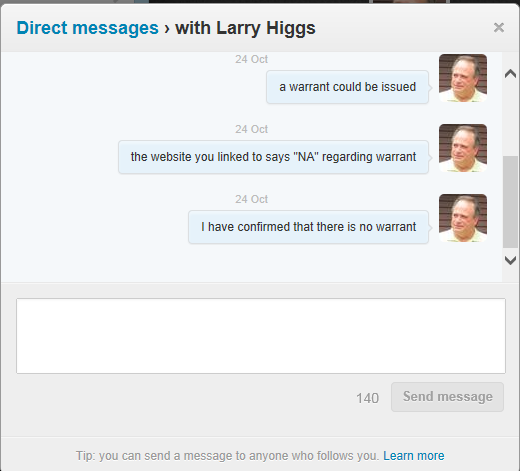Select the website "NA" regarding warrant message bubble
Image resolution: width=520 pixels, height=471 pixels.
coord(273,157)
